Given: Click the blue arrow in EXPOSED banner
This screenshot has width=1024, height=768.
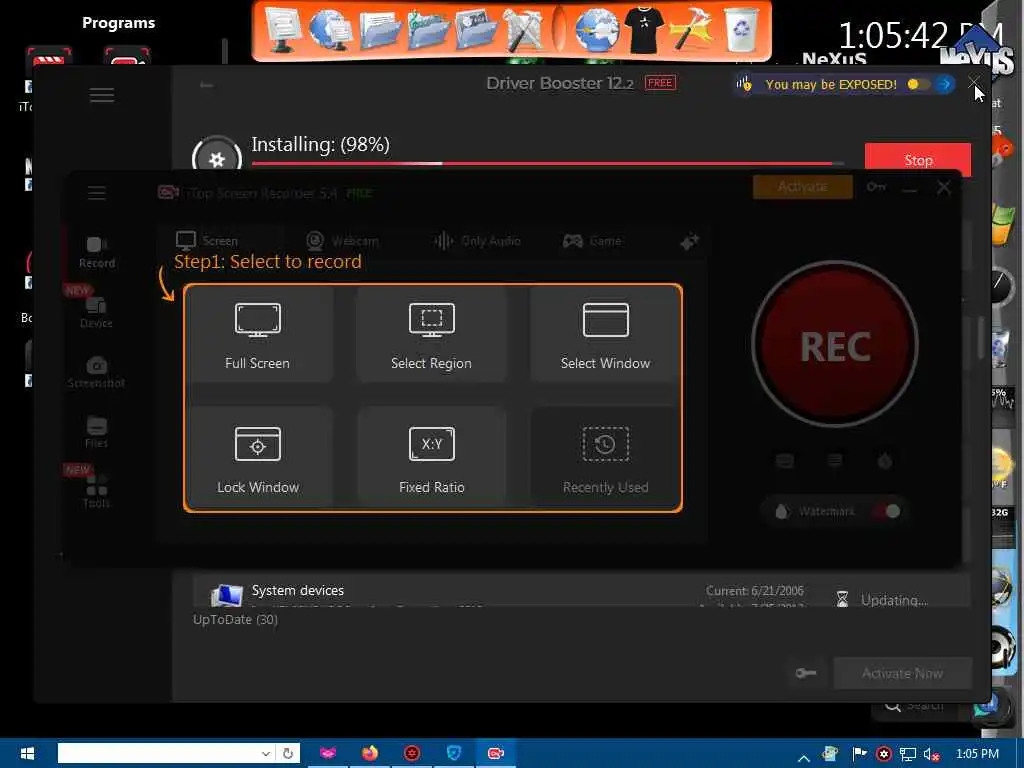Looking at the screenshot, I should 944,84.
